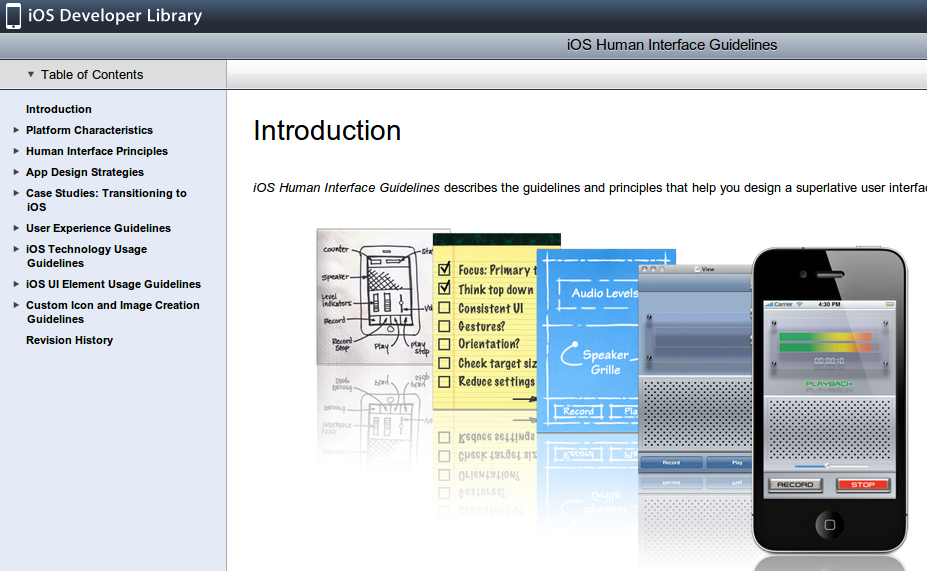Viewport: 927px width, 571px height.
Task: Select User Experience Guidelines in sidebar
Action: (x=98, y=228)
